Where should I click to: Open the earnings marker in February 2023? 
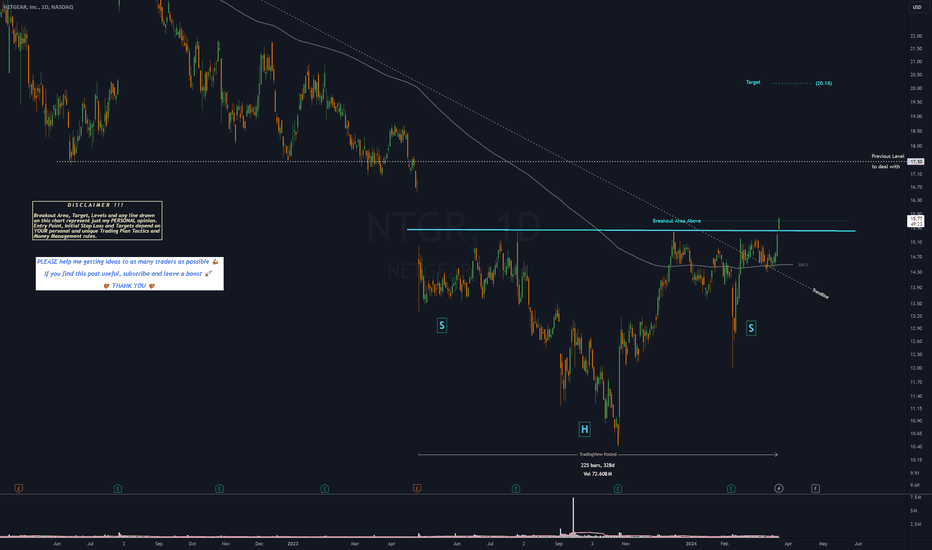click(325, 489)
